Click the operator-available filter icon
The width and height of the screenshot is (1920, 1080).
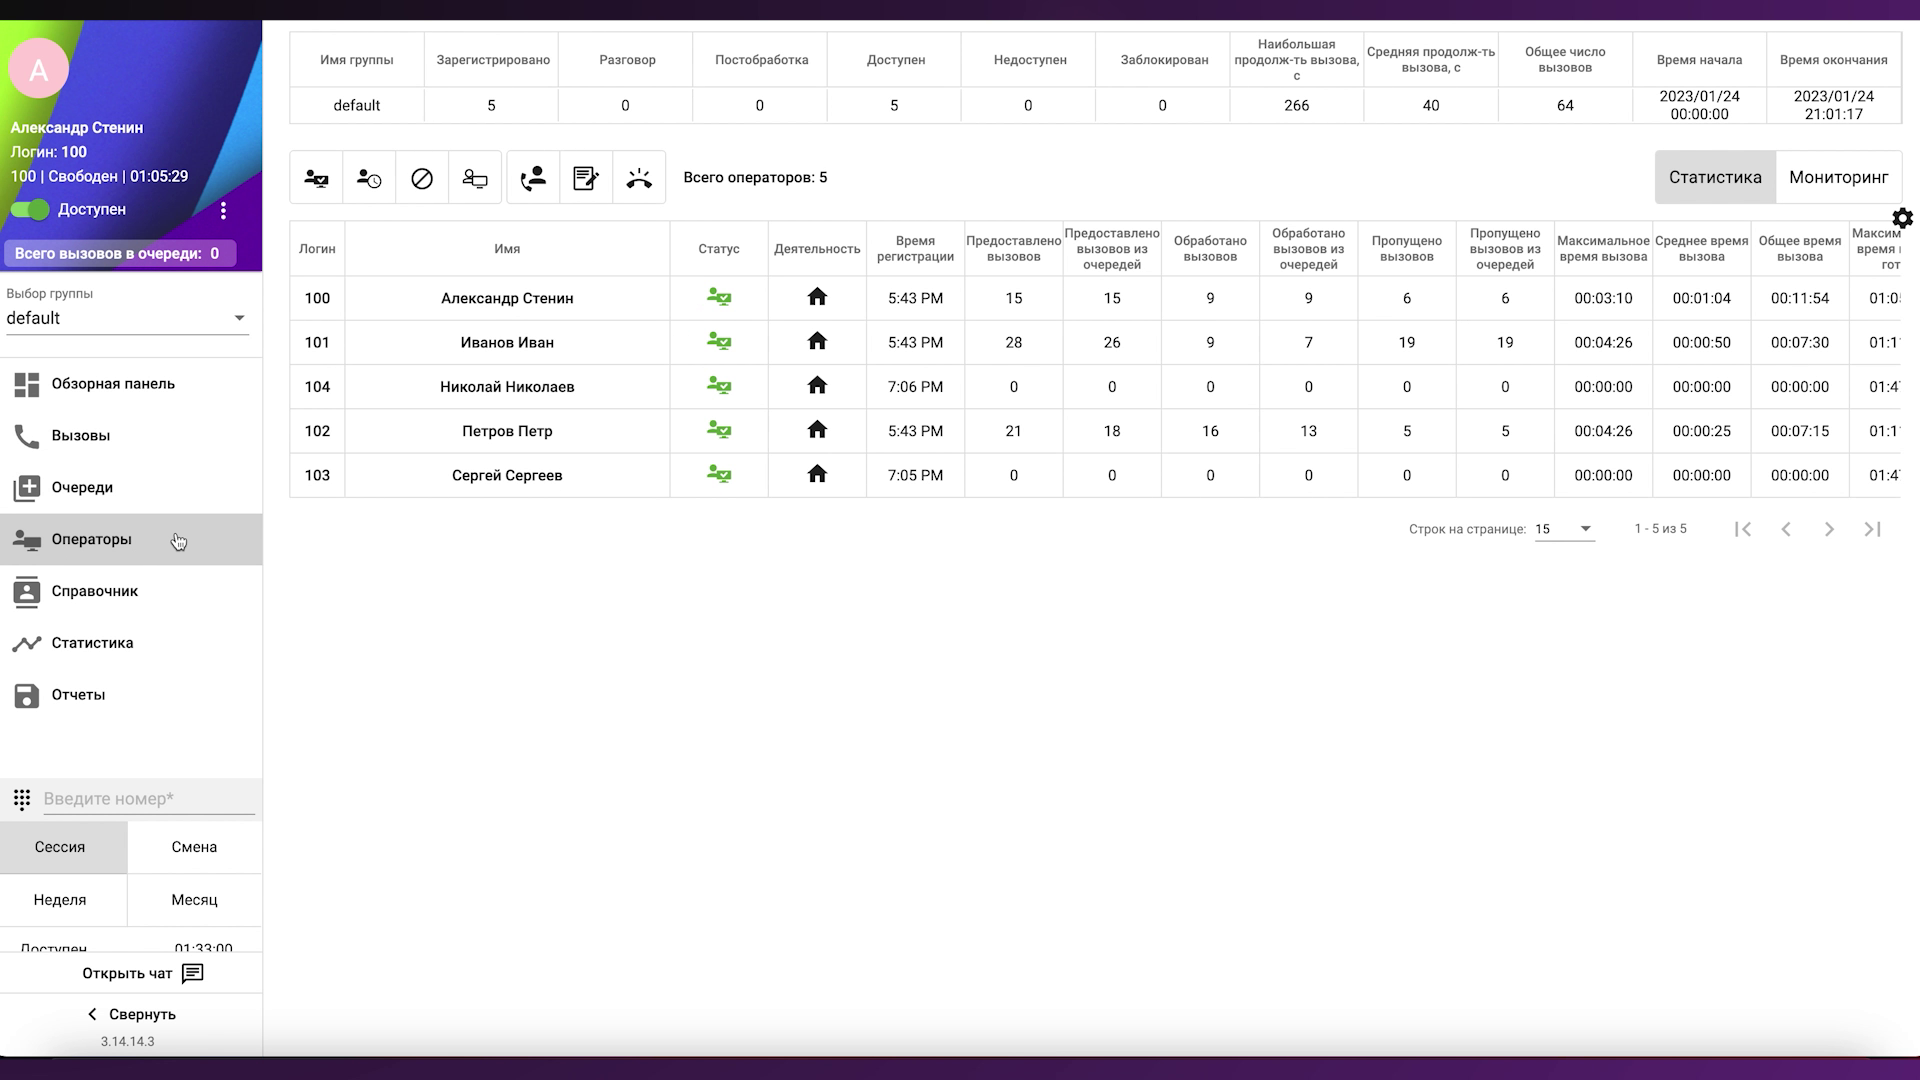pos(316,178)
